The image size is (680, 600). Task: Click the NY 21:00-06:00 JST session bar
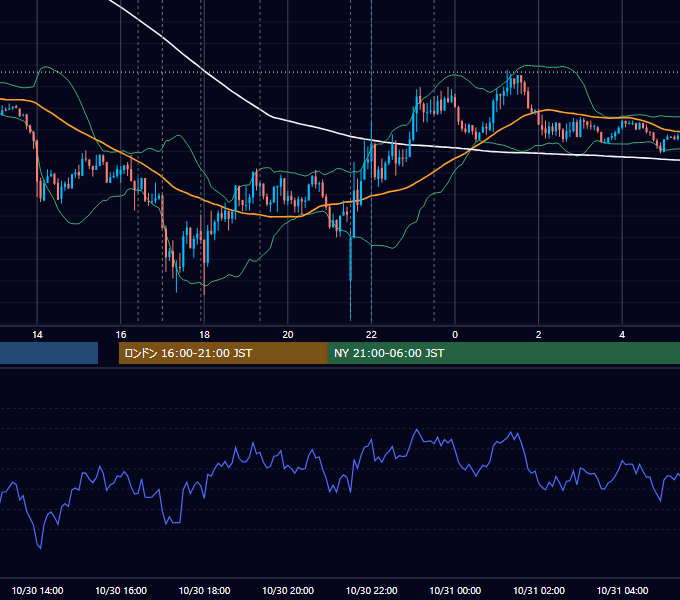pos(503,353)
